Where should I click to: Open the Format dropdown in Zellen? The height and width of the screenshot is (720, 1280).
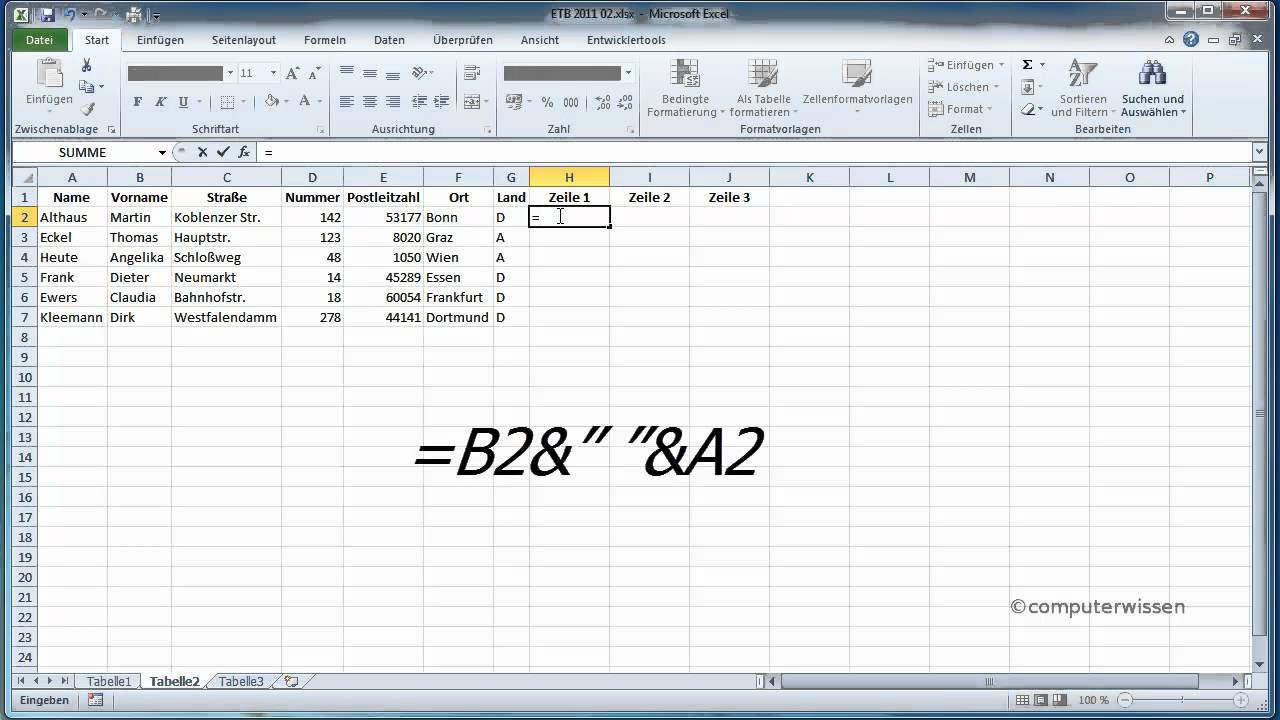tap(960, 109)
